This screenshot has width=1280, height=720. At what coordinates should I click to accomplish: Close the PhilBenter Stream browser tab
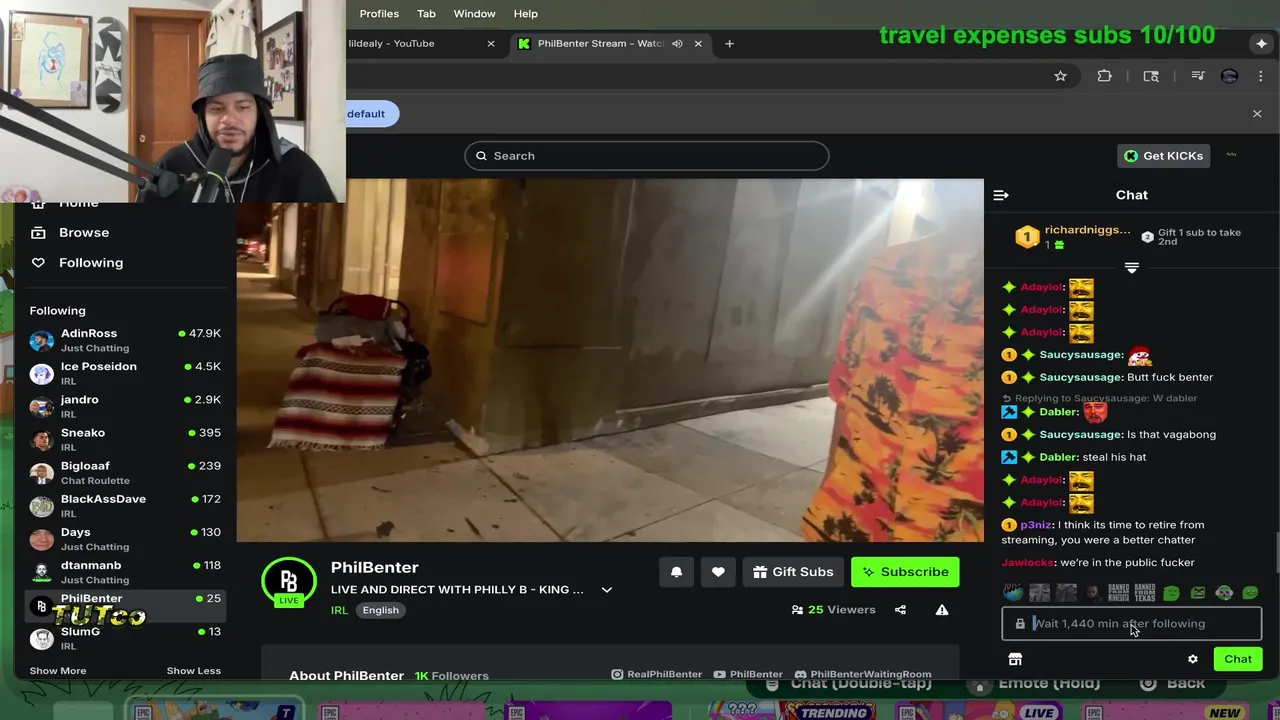[x=698, y=44]
